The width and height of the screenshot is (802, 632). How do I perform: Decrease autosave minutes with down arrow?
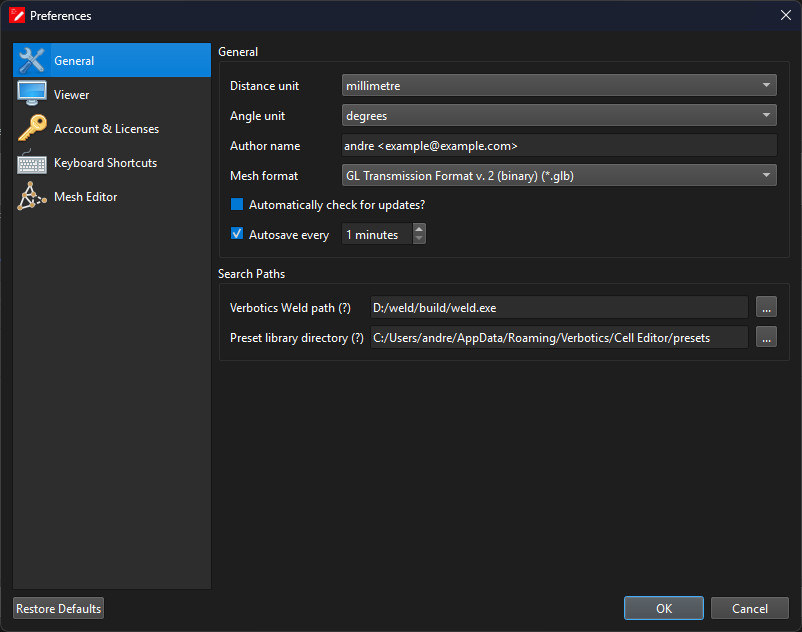coord(419,239)
